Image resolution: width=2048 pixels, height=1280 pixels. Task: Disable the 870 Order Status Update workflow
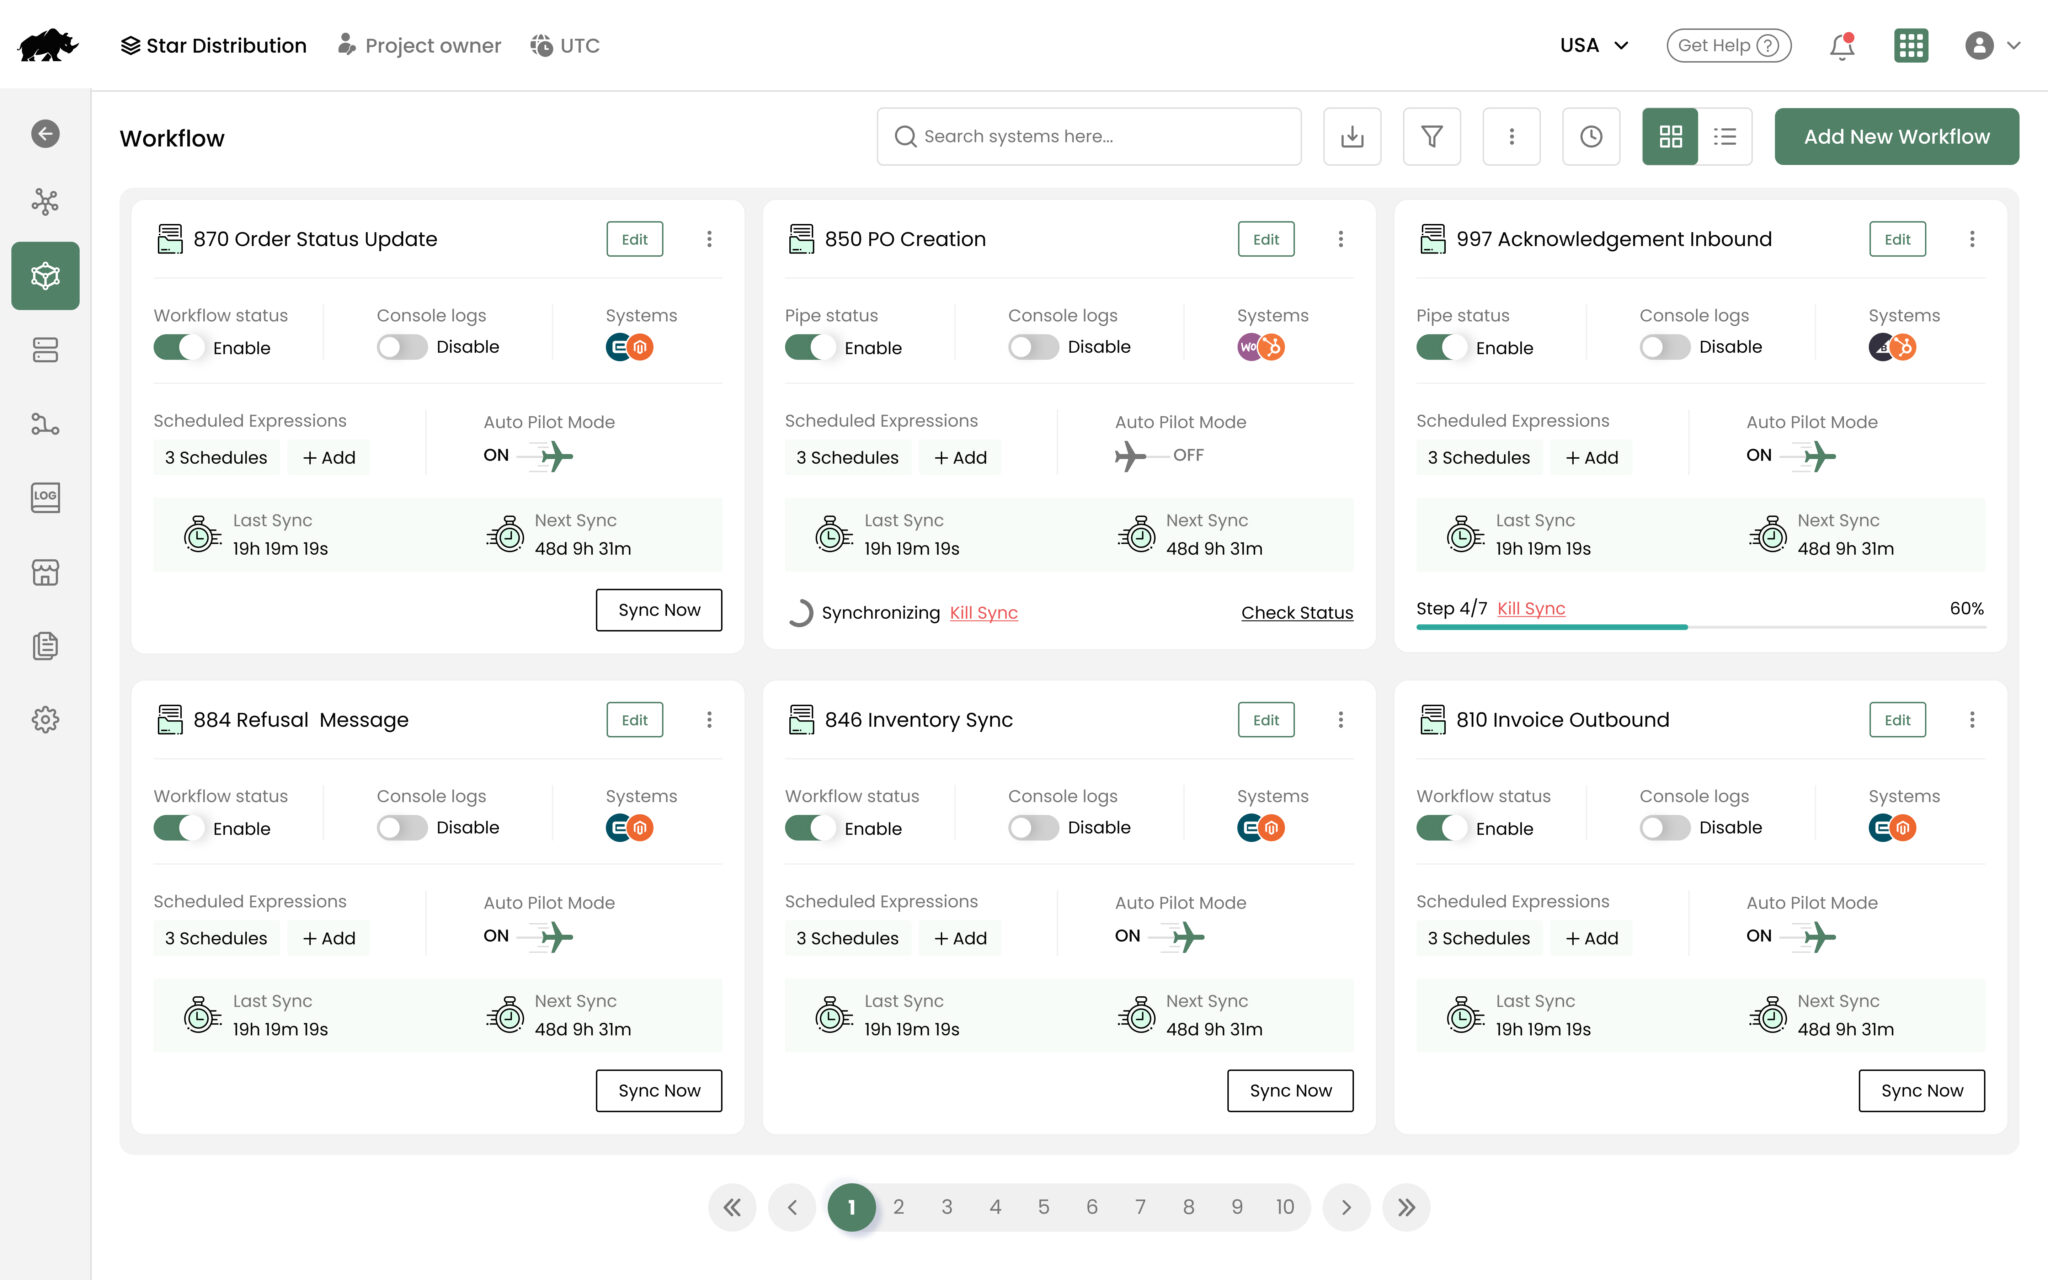pos(179,347)
